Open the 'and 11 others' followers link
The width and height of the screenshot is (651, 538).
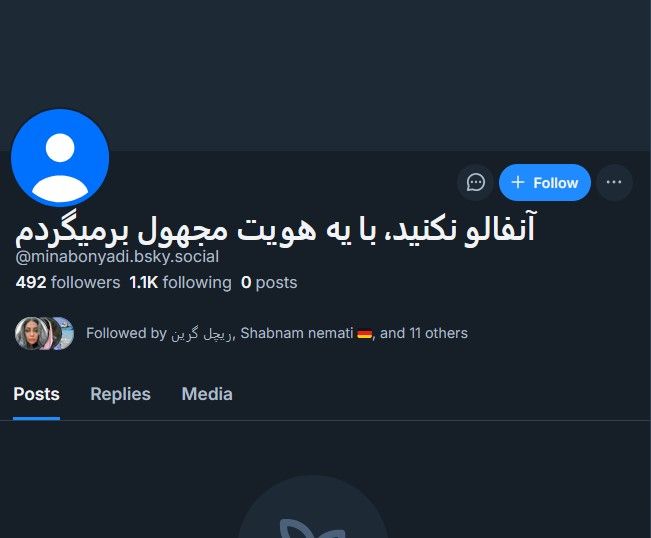[x=424, y=333]
